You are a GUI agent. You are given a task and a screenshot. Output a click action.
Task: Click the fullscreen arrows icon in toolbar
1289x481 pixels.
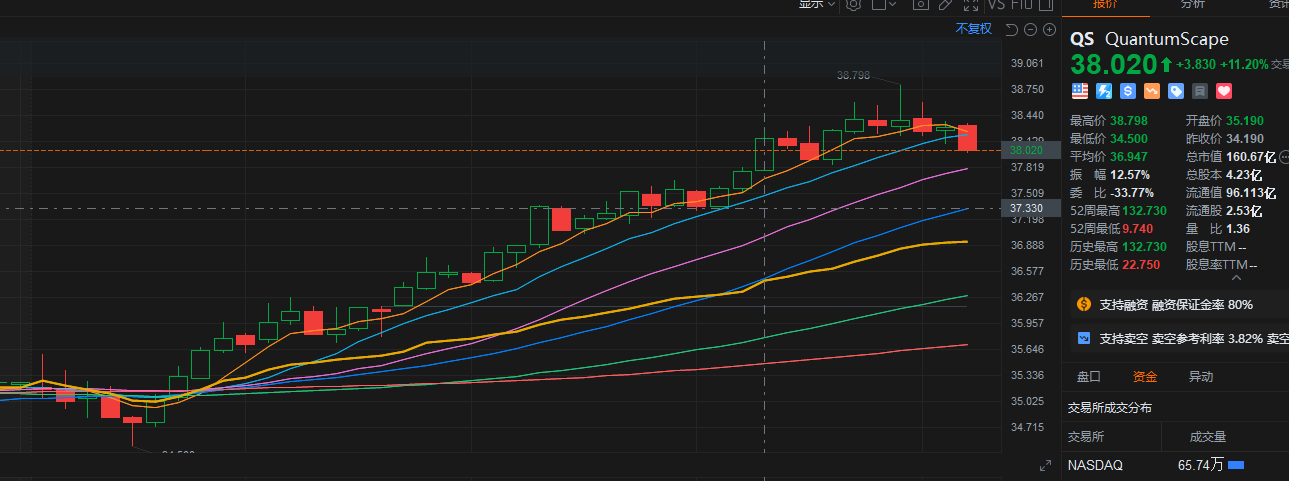point(970,4)
